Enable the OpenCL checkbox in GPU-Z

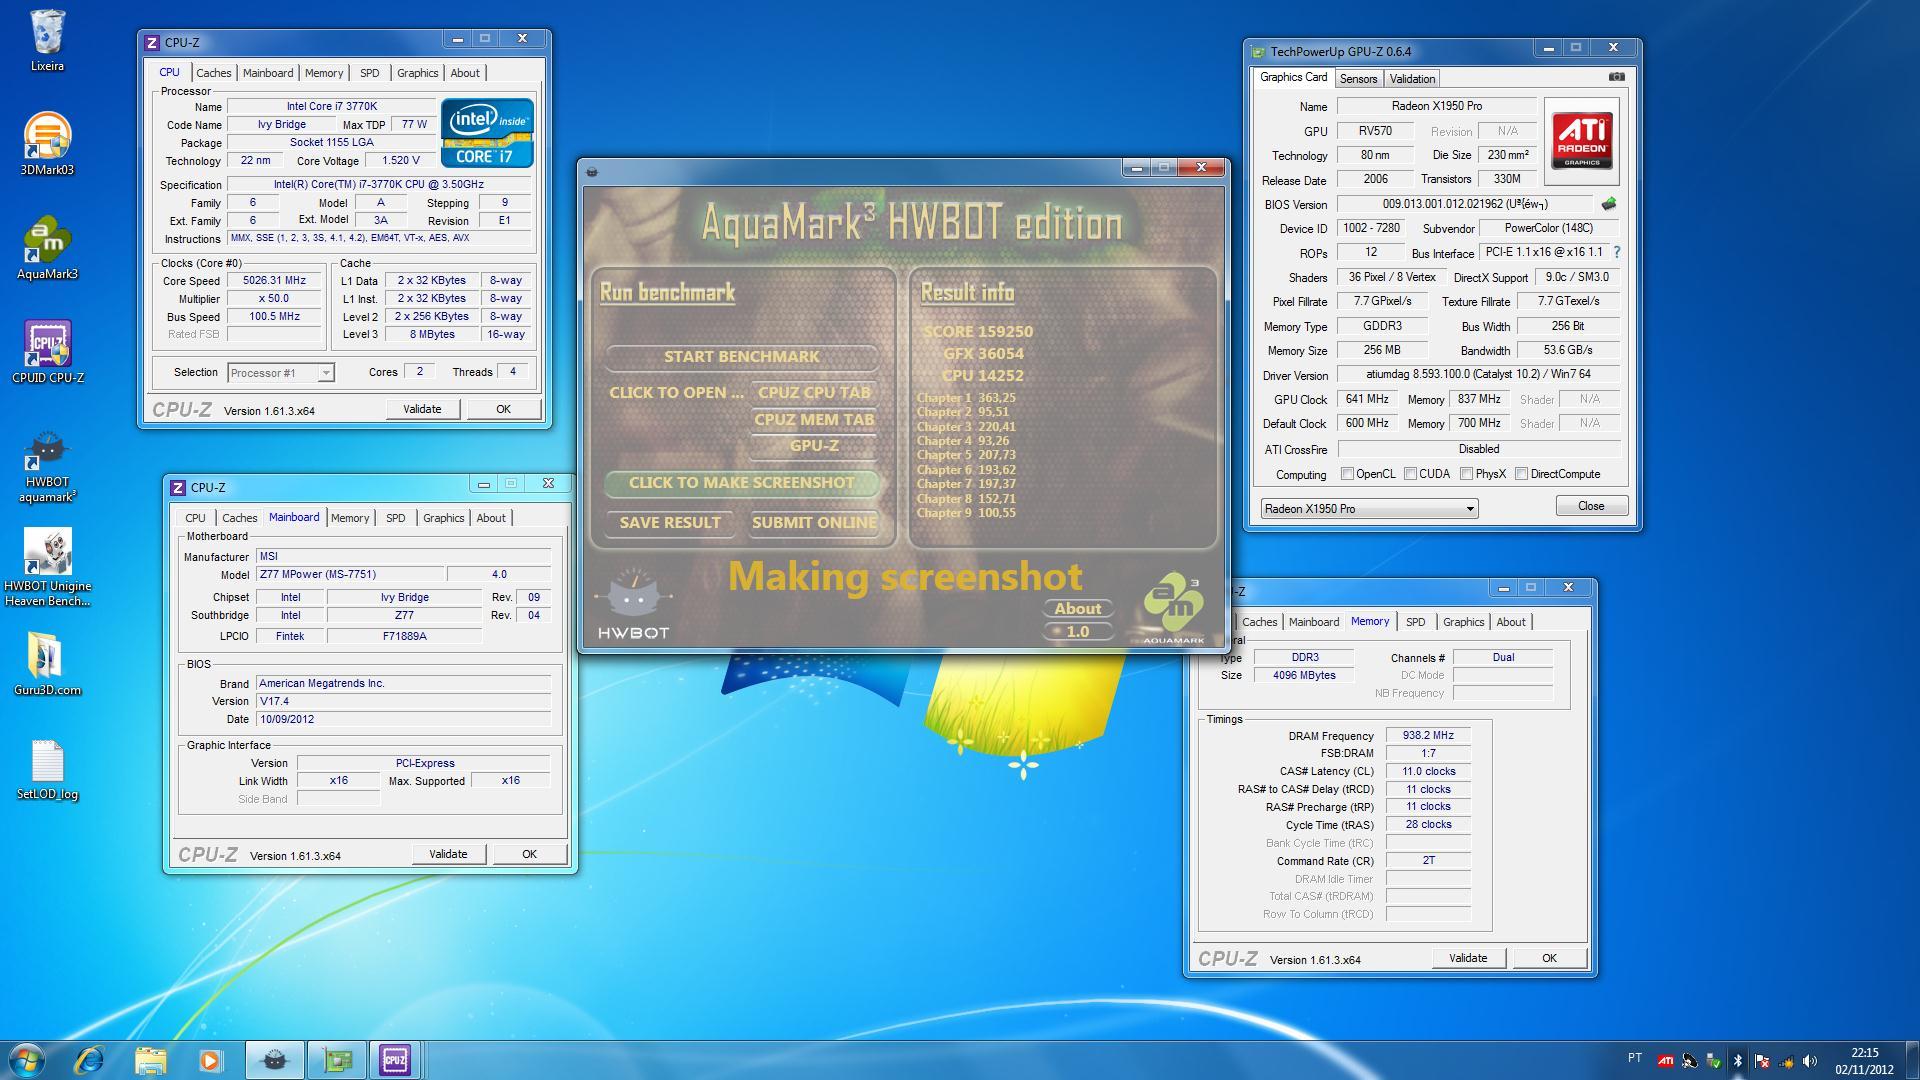(x=1347, y=474)
